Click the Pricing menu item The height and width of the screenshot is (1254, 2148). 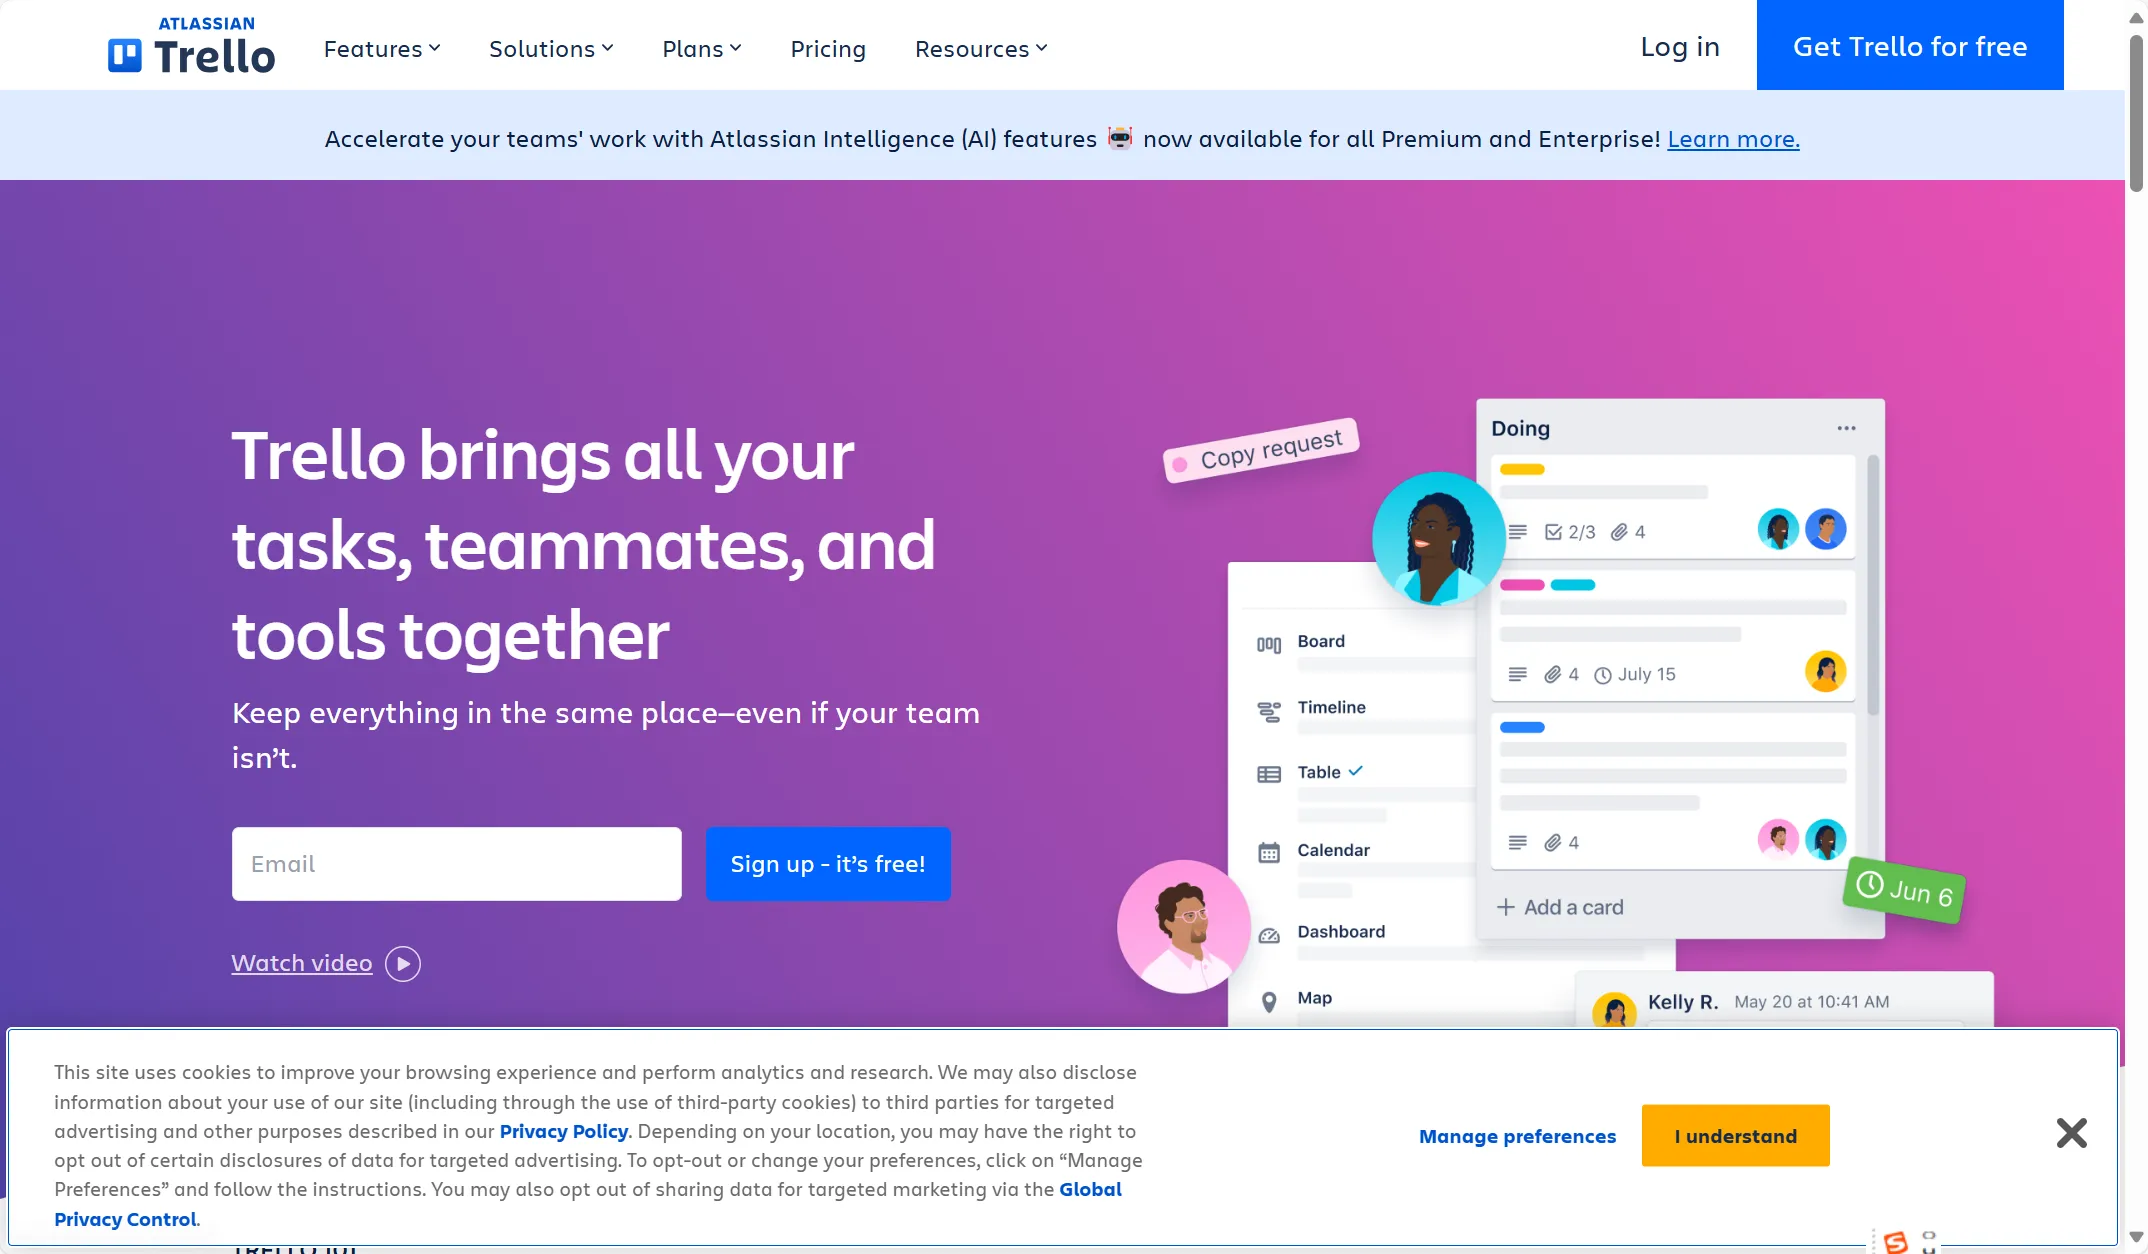coord(828,48)
